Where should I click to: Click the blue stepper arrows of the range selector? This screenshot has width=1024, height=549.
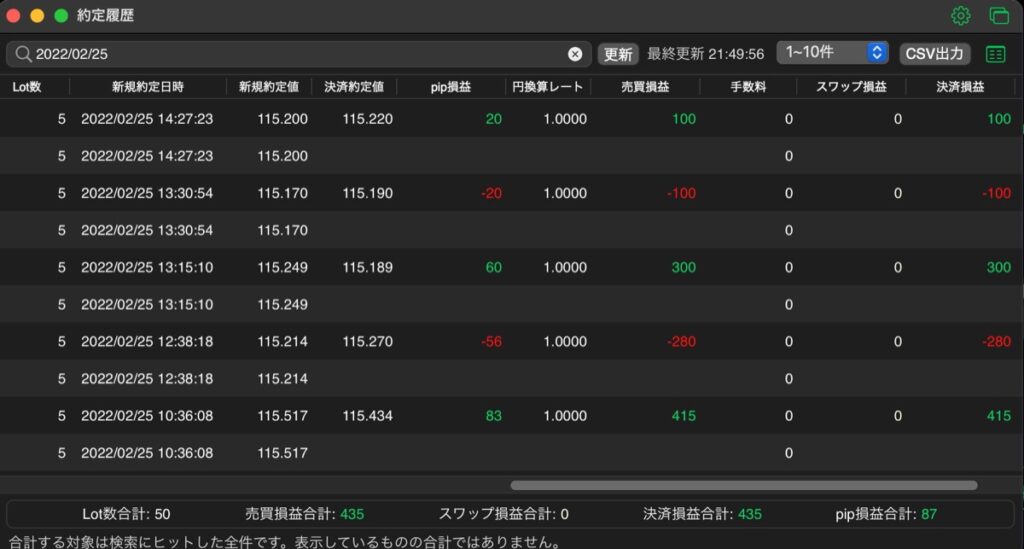click(877, 52)
